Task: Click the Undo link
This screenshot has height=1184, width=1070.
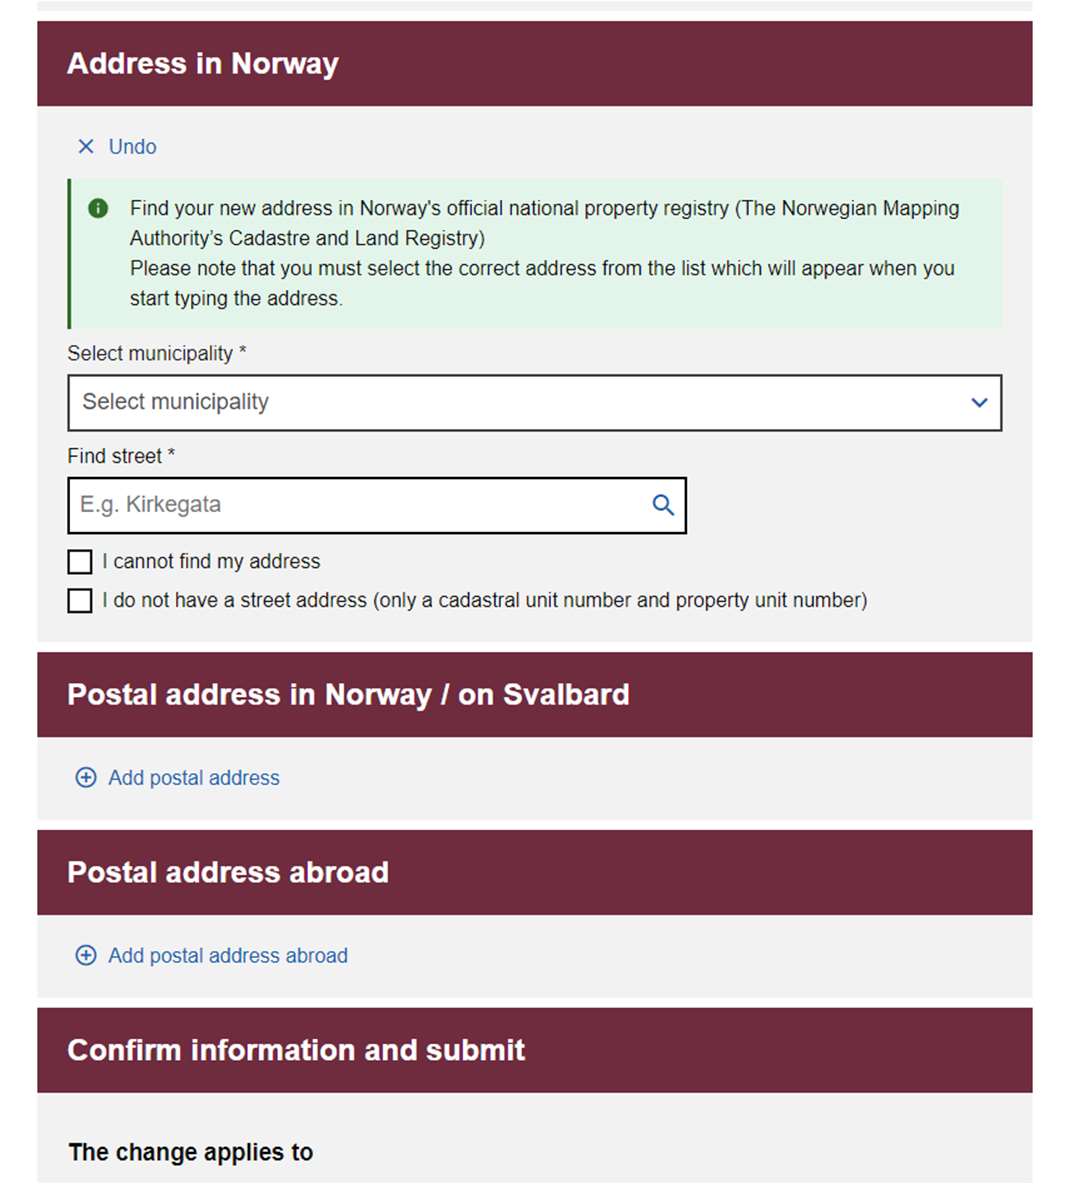Action: pyautogui.click(x=133, y=146)
